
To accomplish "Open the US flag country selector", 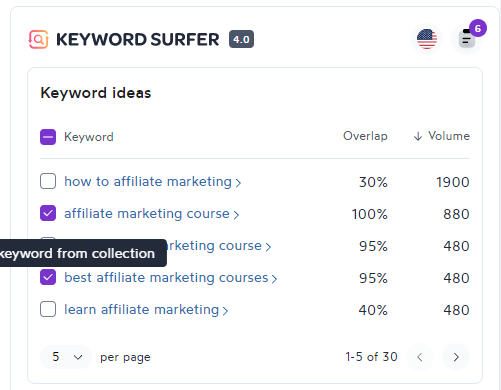I will (427, 39).
